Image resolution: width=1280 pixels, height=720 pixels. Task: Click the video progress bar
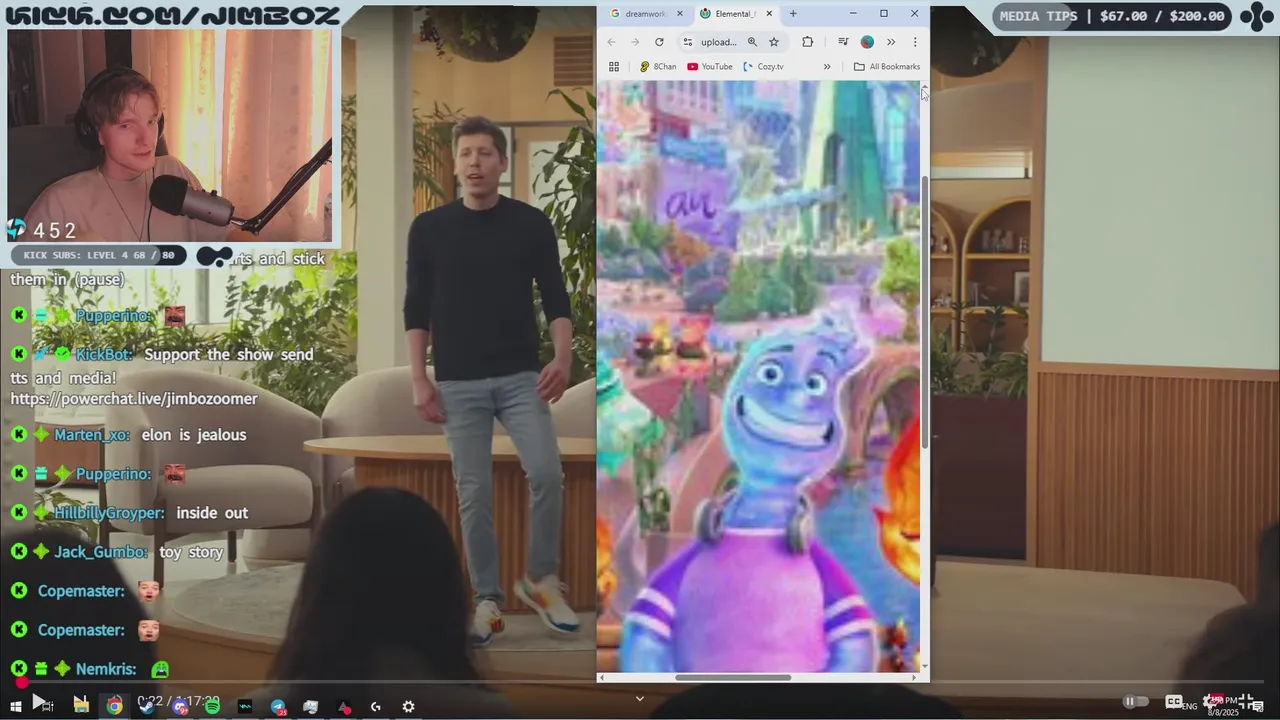[640, 684]
